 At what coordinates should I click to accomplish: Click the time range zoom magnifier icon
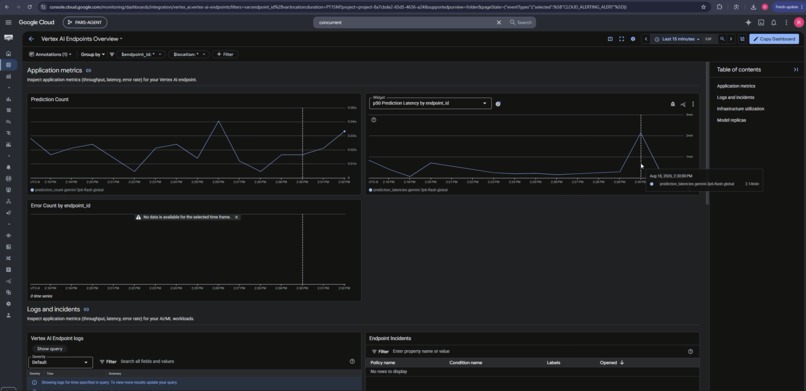pos(722,39)
